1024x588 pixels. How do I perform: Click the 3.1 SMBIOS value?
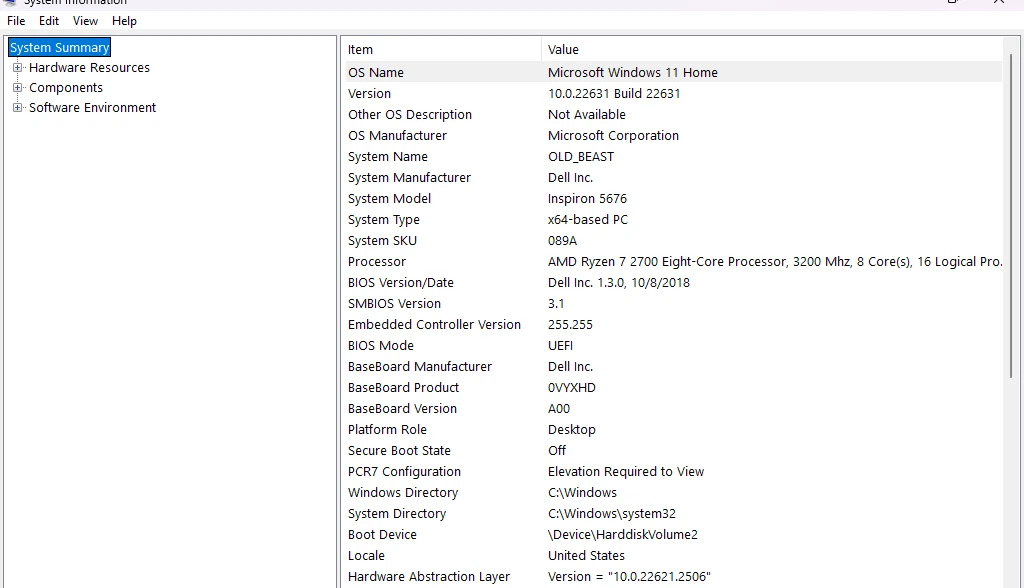pyautogui.click(x=556, y=304)
